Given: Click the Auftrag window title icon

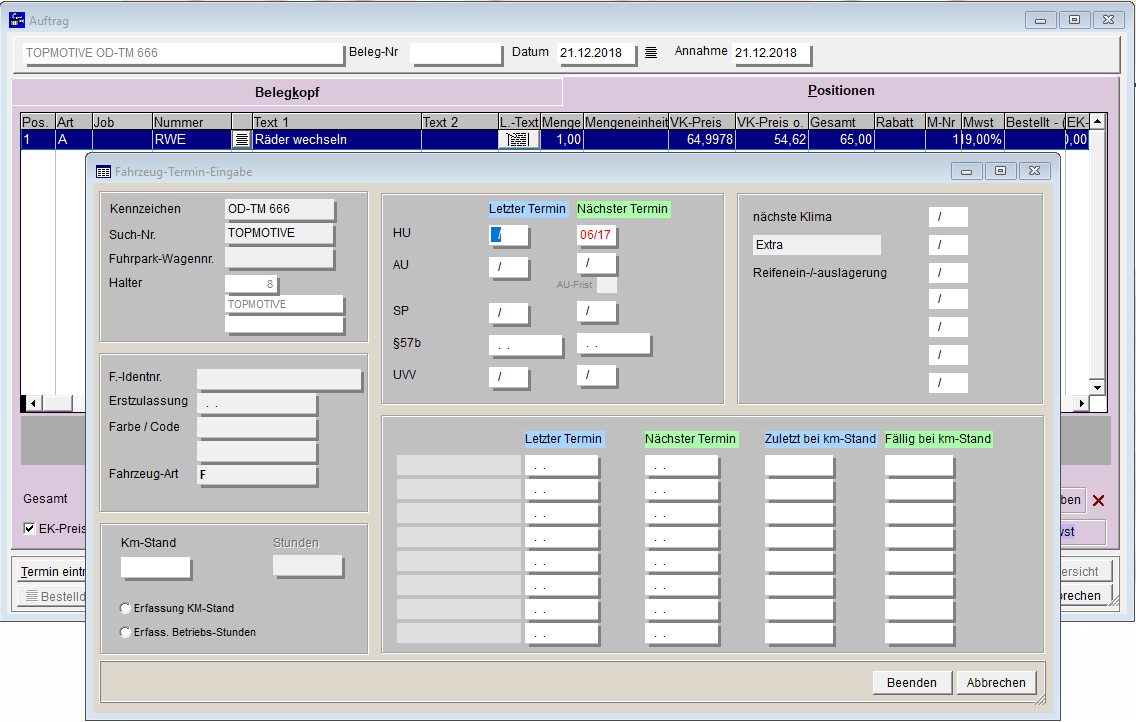Looking at the screenshot, I should (x=17, y=20).
